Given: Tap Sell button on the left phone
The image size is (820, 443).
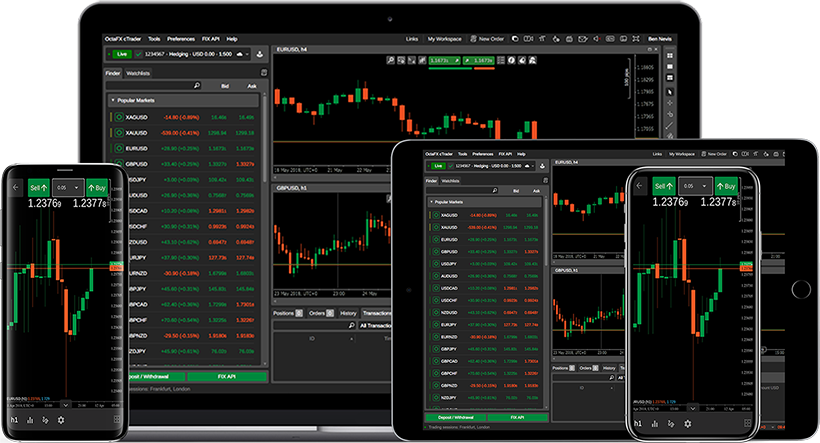Looking at the screenshot, I should point(39,187).
